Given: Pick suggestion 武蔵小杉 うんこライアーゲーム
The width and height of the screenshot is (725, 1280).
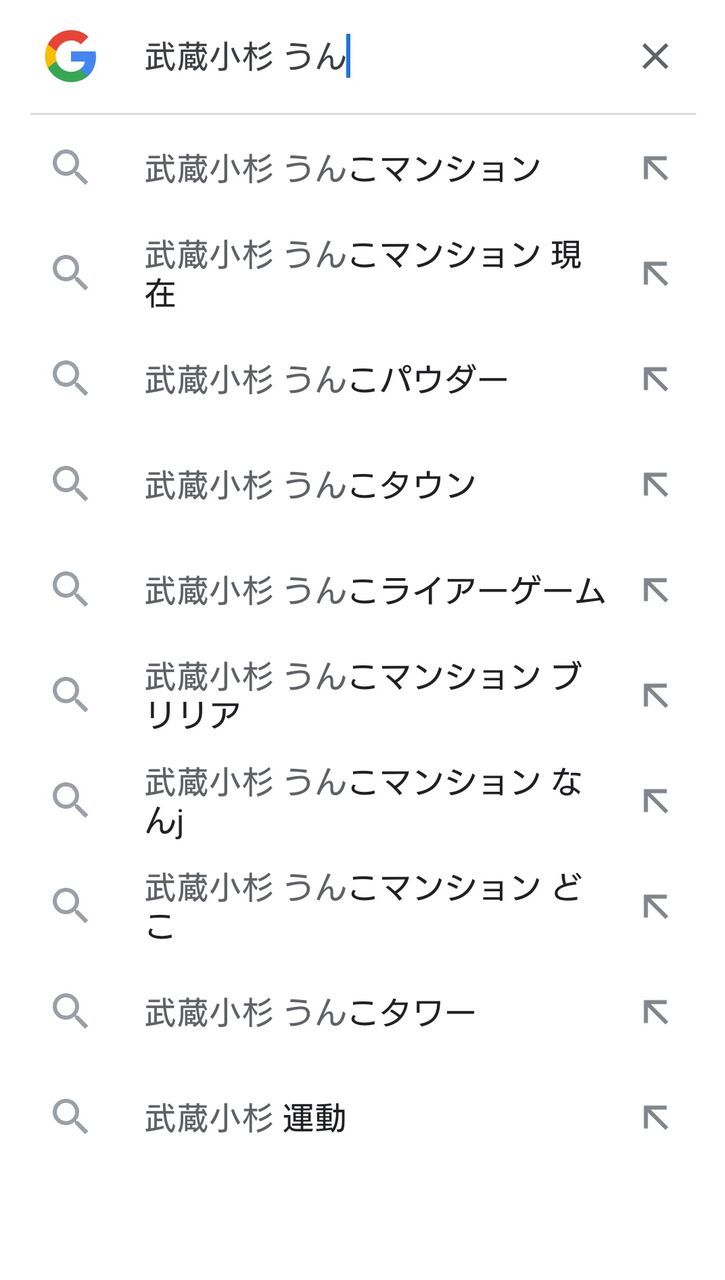Looking at the screenshot, I should [x=375, y=591].
